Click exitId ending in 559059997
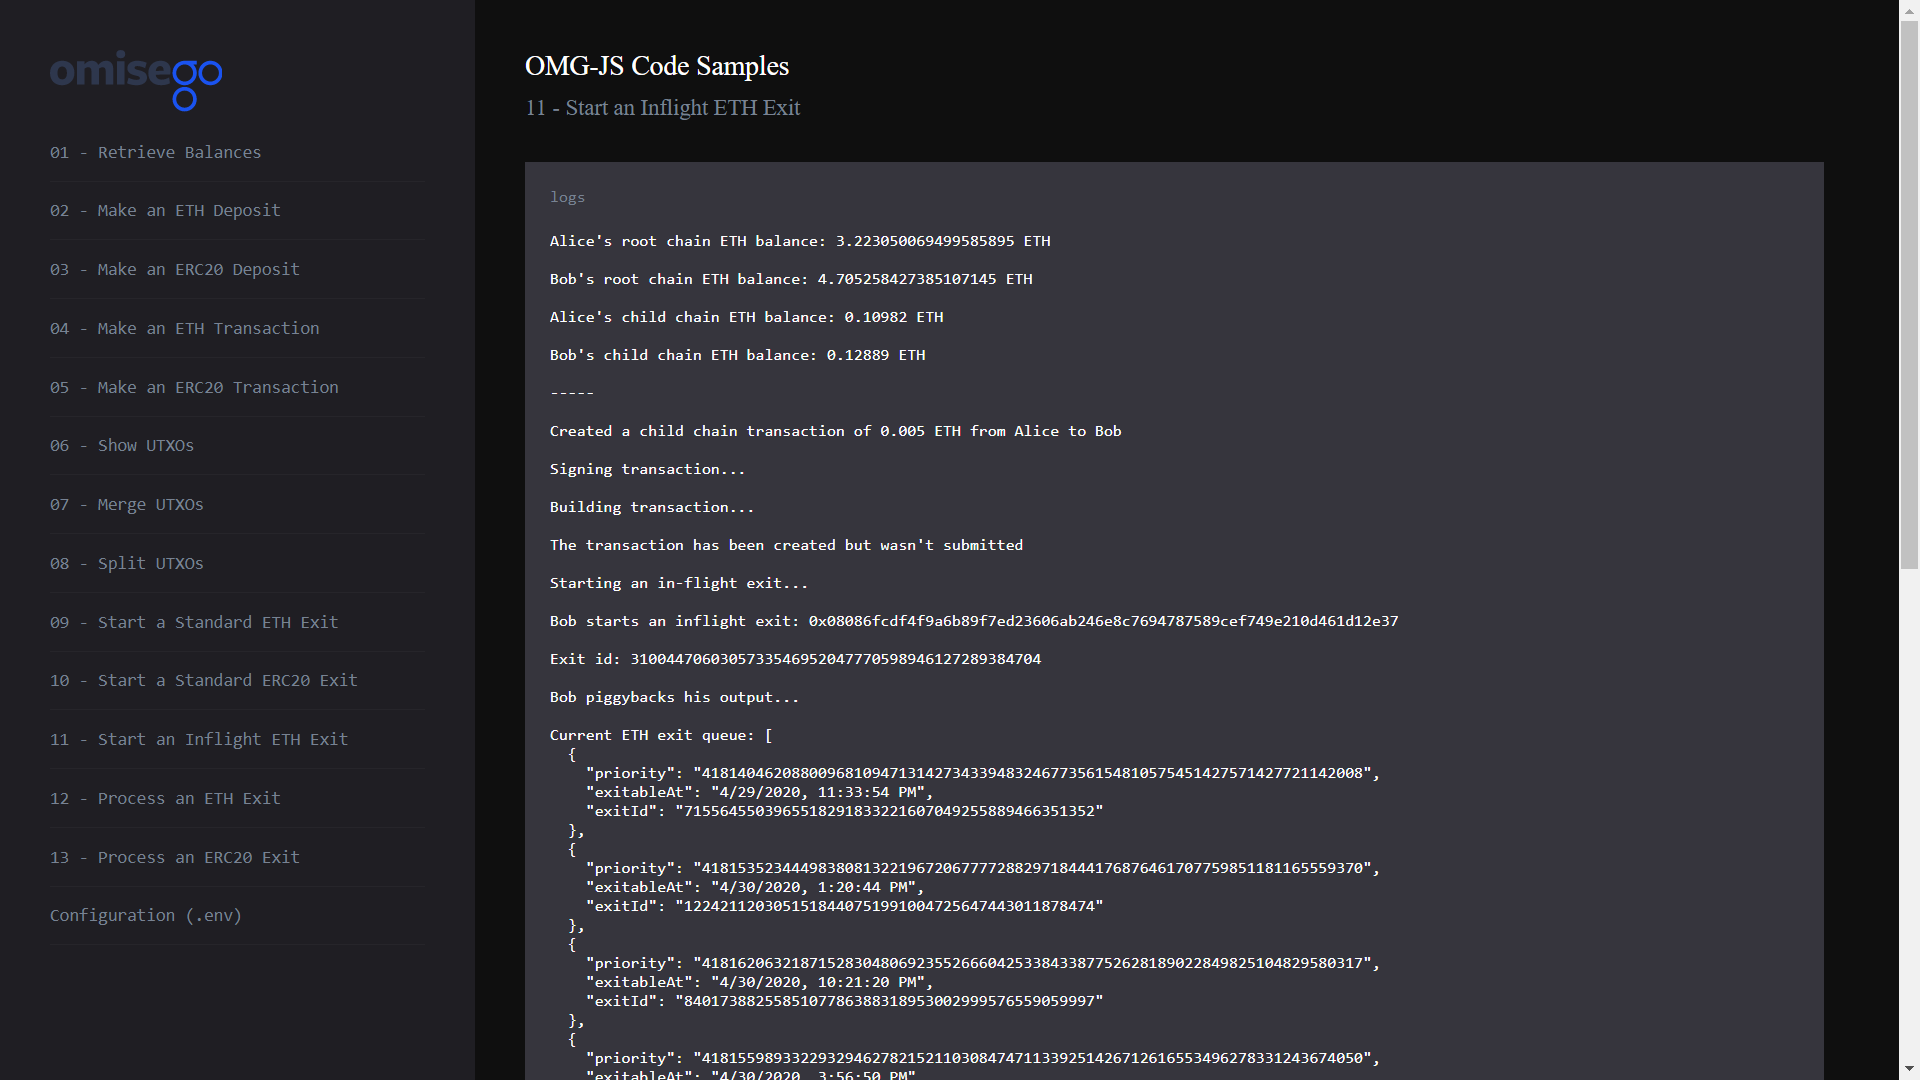 (845, 1001)
